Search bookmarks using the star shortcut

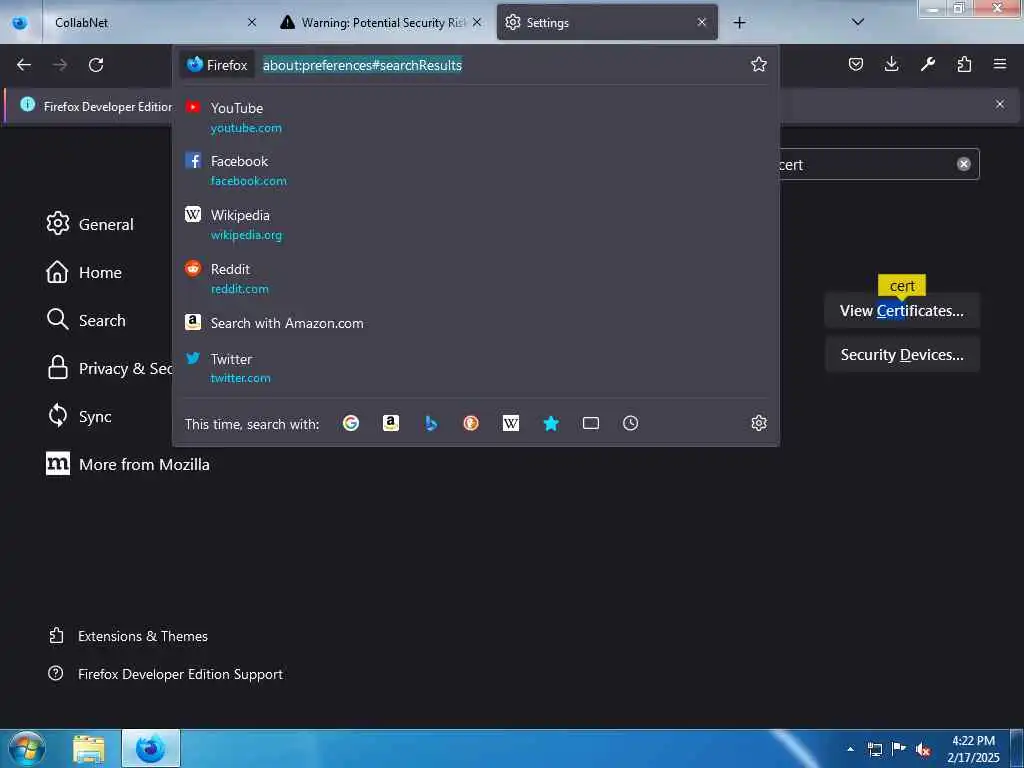click(551, 423)
